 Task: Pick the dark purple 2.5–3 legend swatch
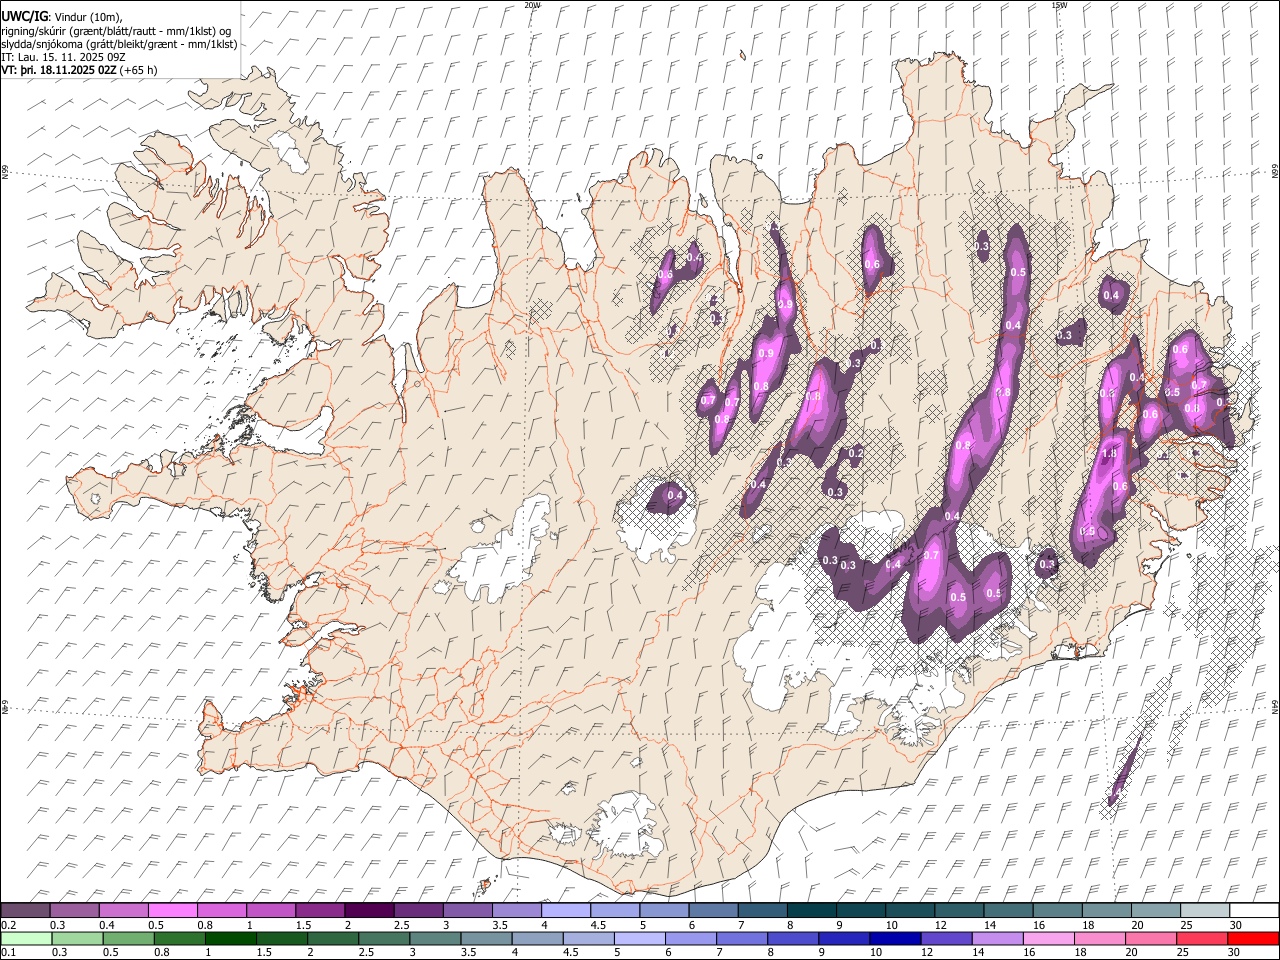tap(418, 911)
